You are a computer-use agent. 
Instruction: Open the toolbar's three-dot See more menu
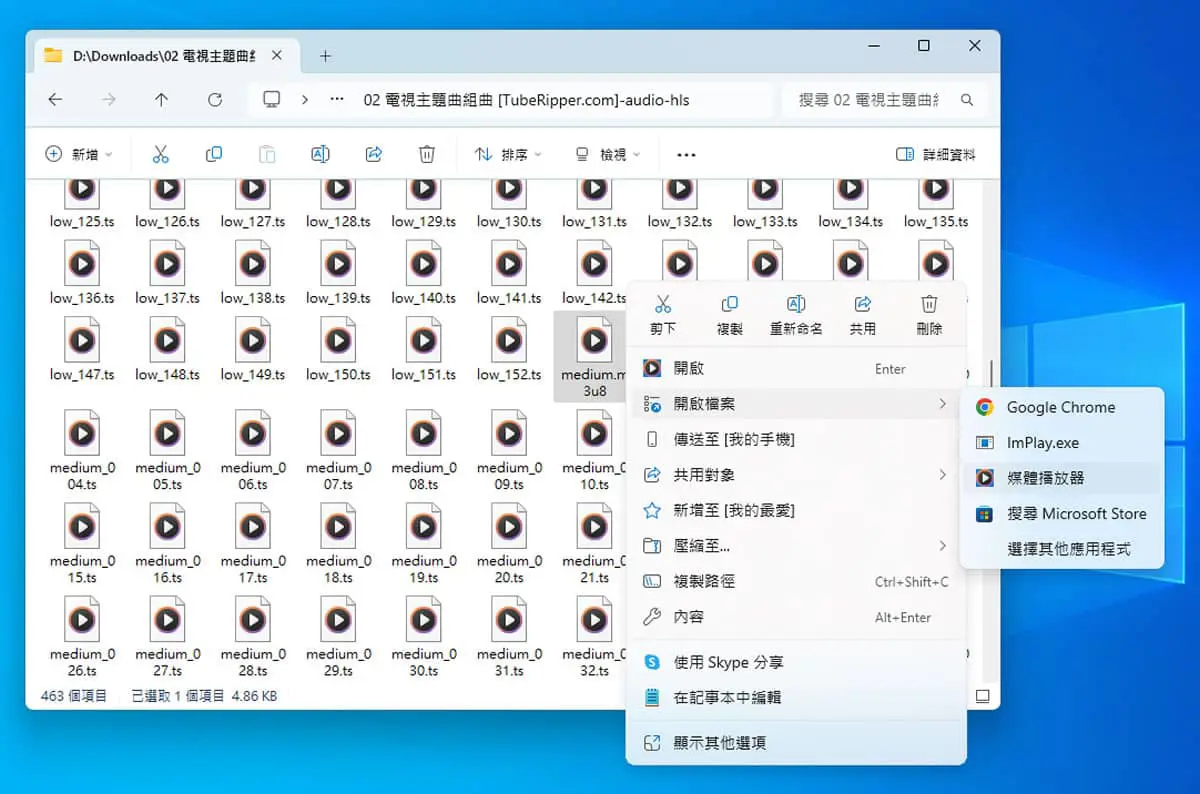686,155
